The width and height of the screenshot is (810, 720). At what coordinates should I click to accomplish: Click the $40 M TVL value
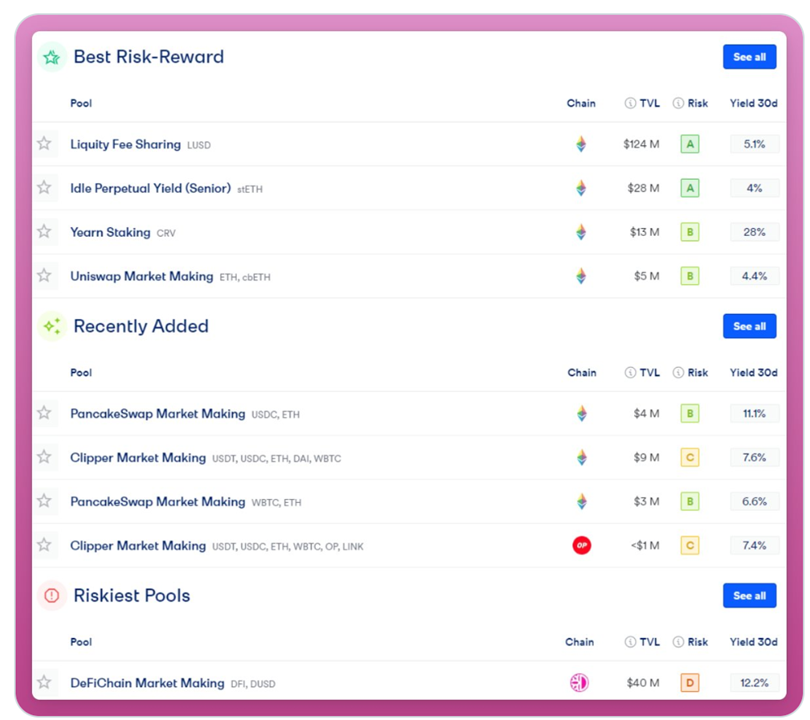tap(643, 683)
